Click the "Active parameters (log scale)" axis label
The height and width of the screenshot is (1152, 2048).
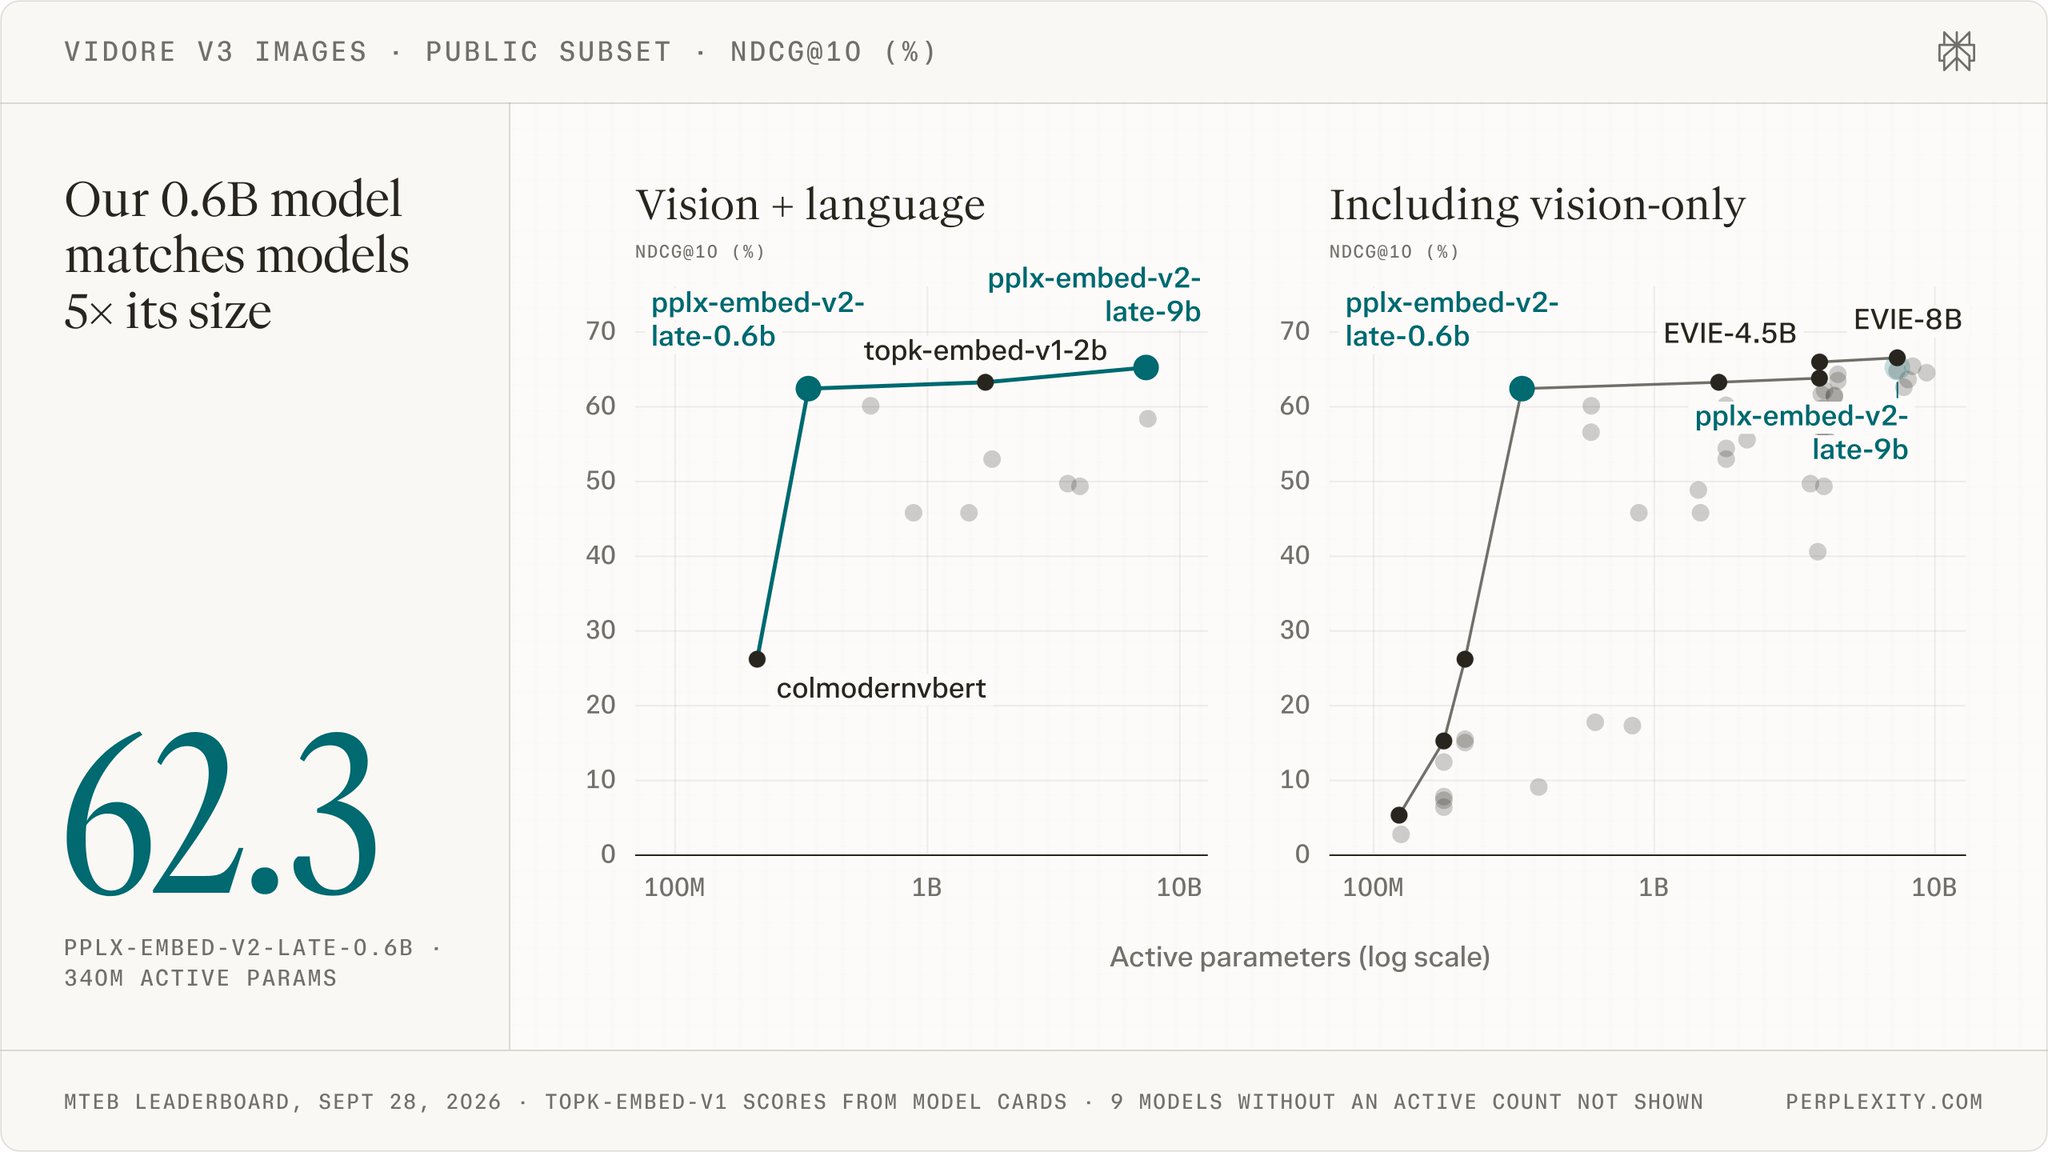[1300, 957]
